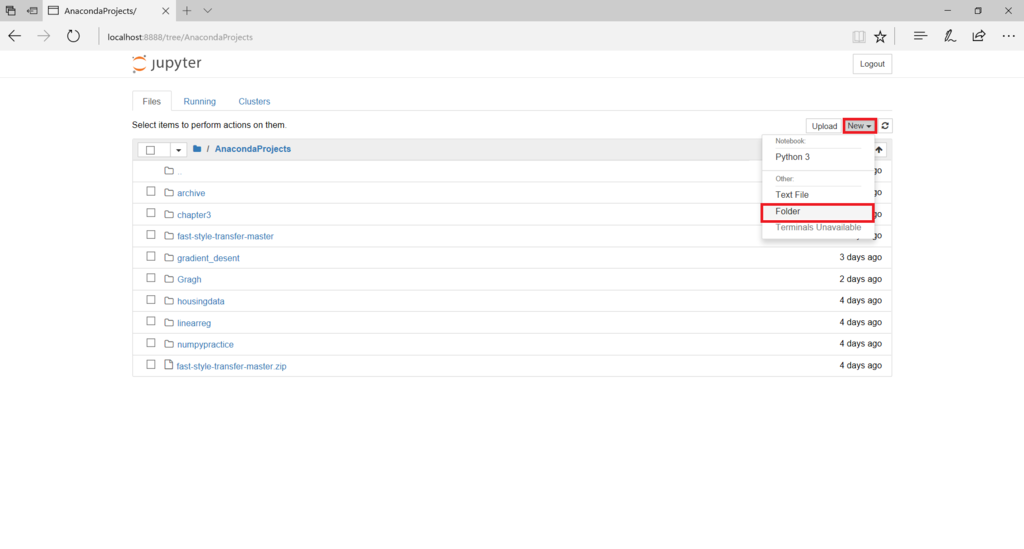The image size is (1024, 549).
Task: Open the housingdata folder link
Action: 200,301
